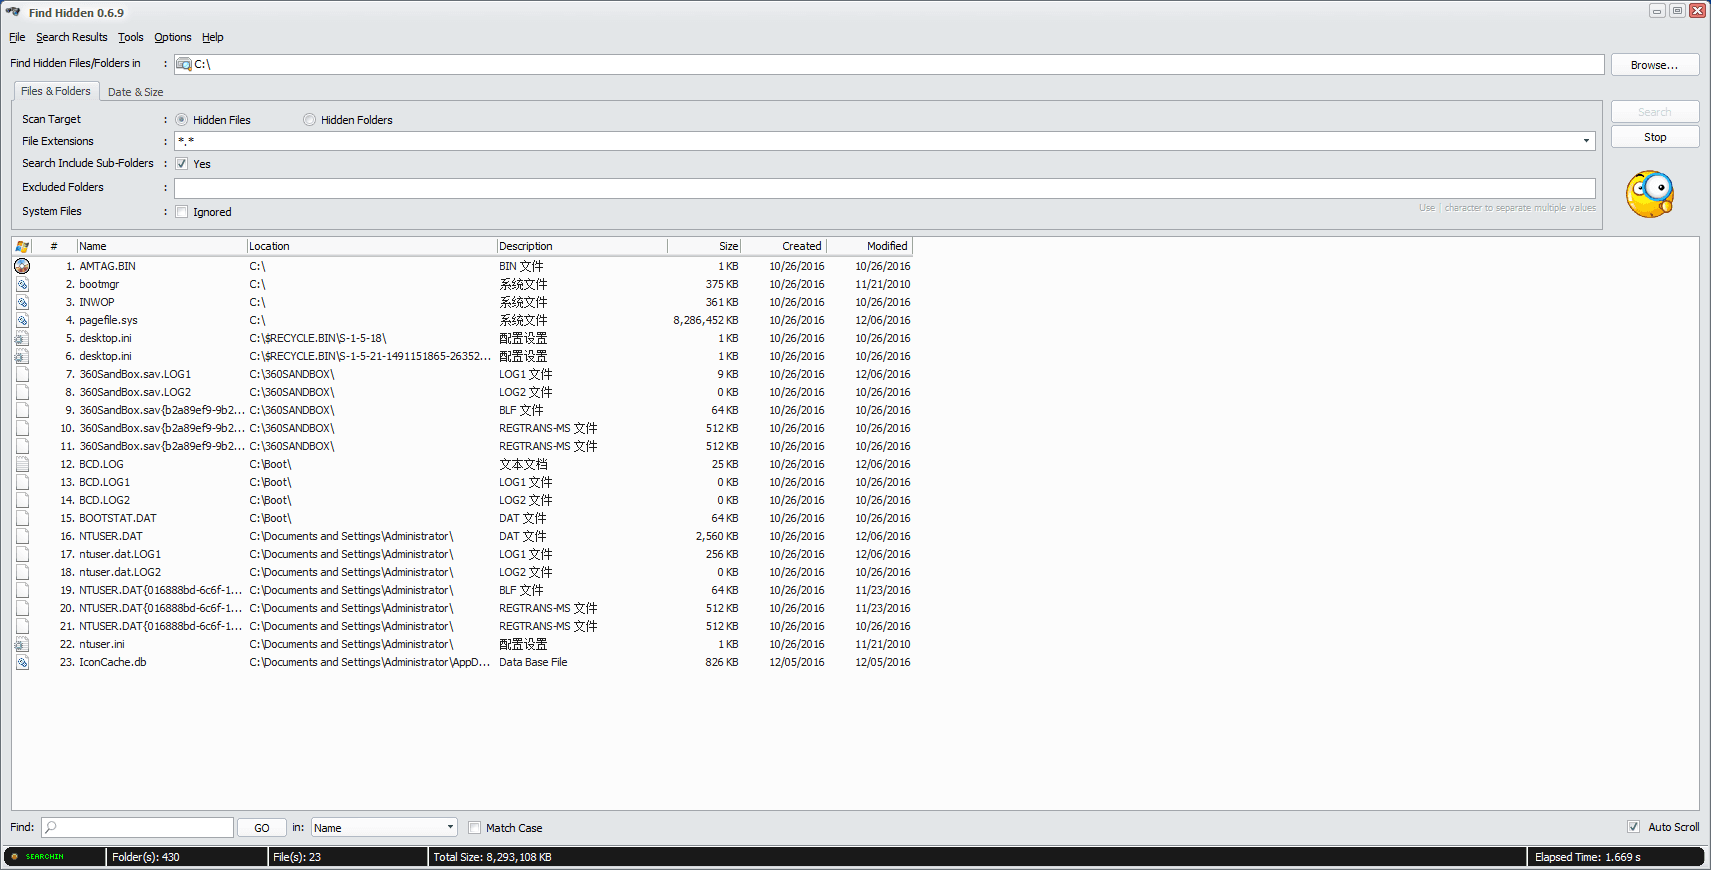Click the Excluded Folders input field
Image resolution: width=1711 pixels, height=870 pixels.
click(x=884, y=188)
